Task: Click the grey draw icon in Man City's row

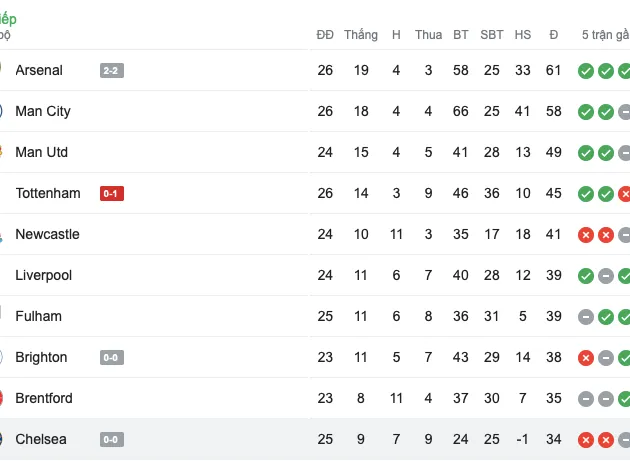Action: [625, 112]
